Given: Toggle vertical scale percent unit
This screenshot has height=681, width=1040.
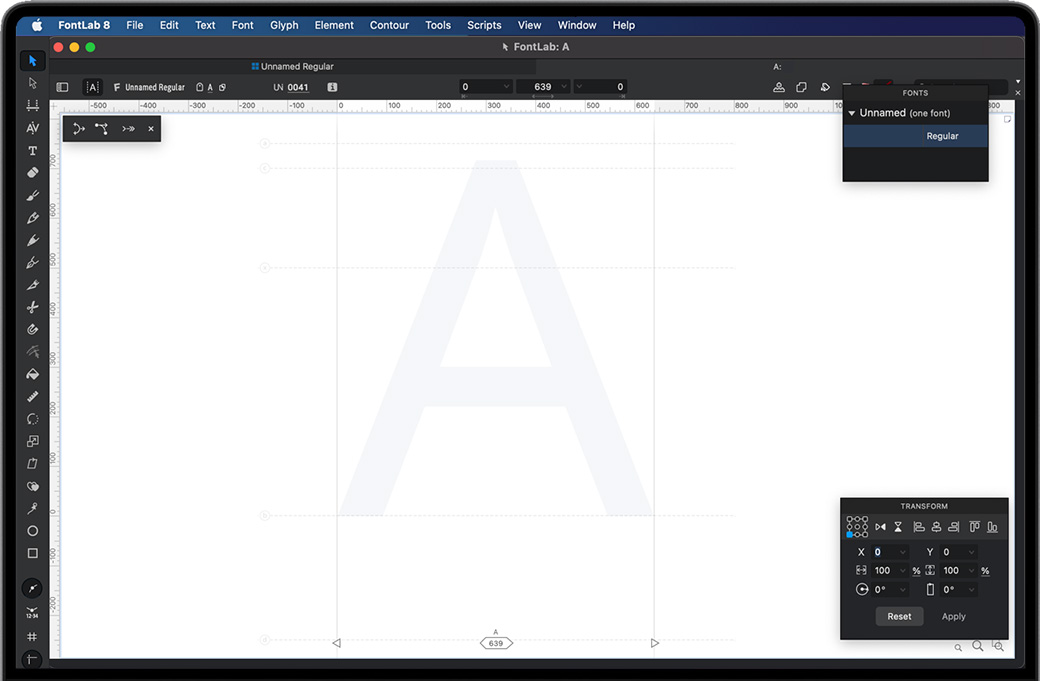Looking at the screenshot, I should coord(985,571).
